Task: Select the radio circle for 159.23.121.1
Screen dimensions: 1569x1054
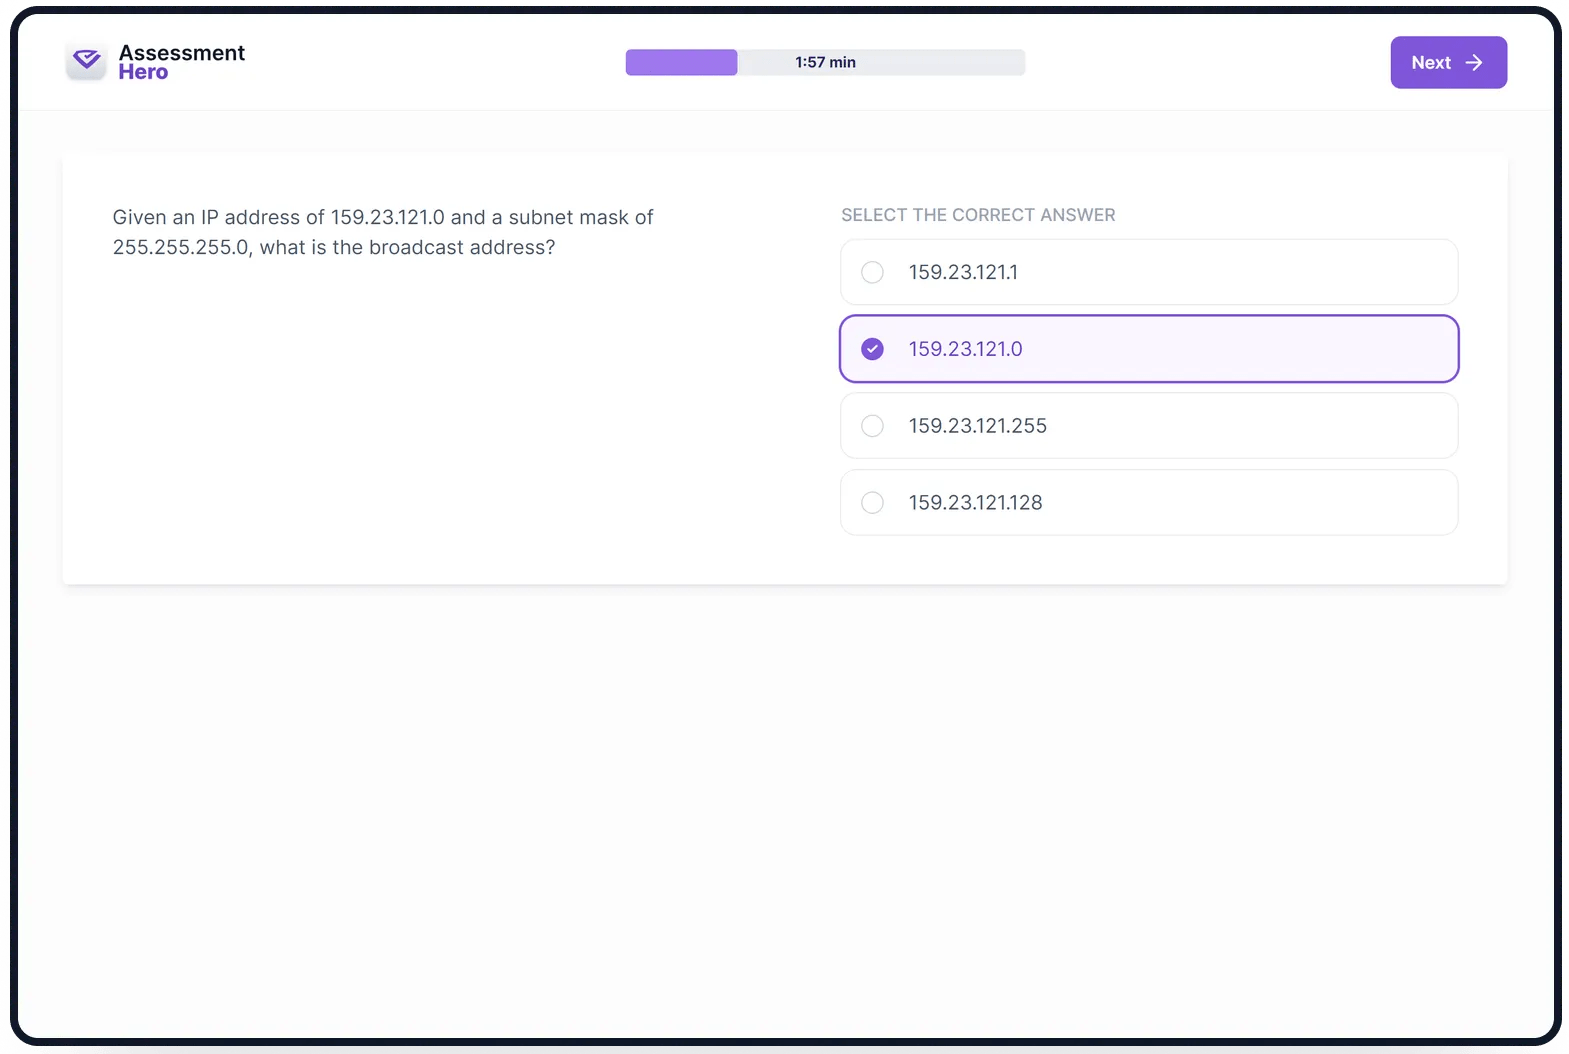Action: (x=872, y=272)
